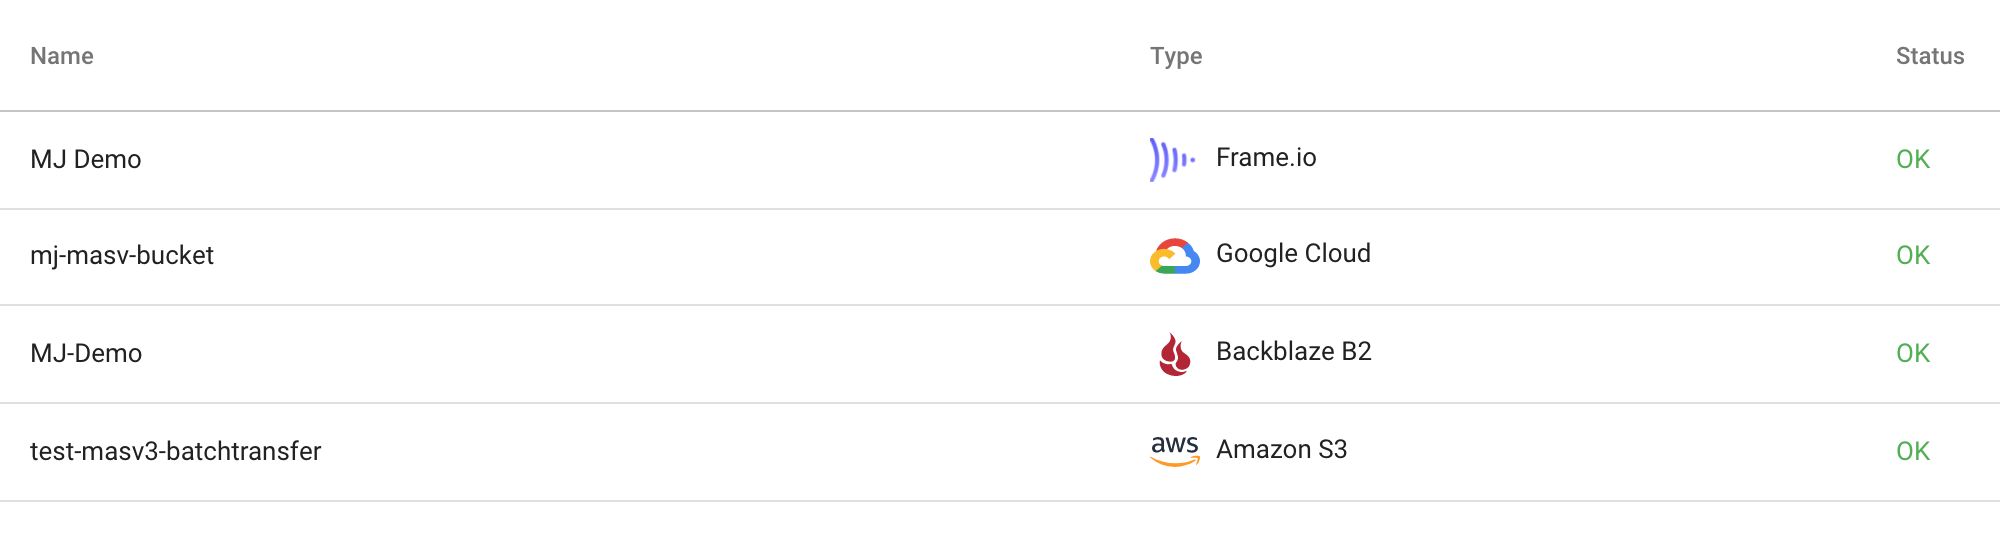Open the MJ Demo integration row
Viewport: 2000px width, 534px height.
pos(1000,160)
